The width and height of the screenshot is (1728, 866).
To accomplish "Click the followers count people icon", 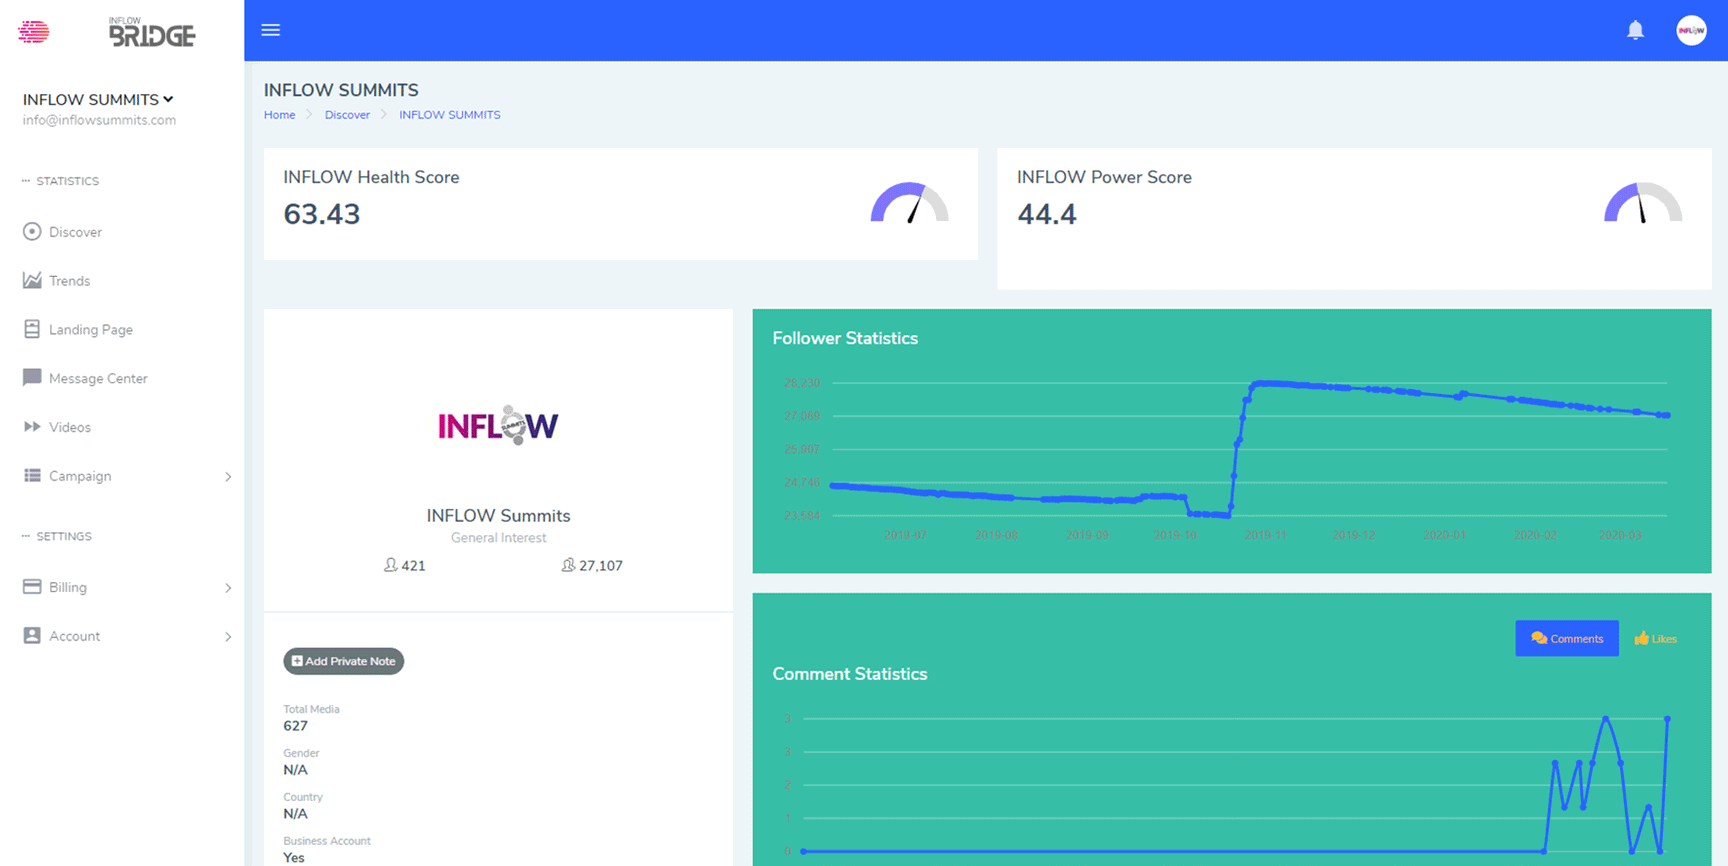I will point(568,565).
